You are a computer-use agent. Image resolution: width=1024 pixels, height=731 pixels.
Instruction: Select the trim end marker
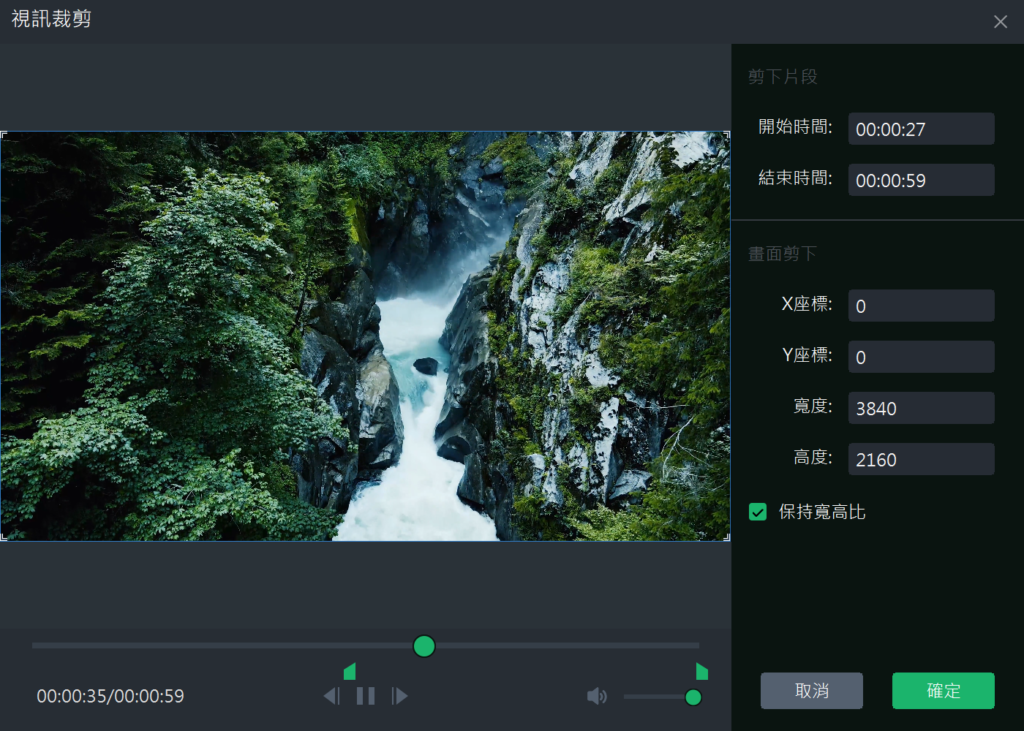coord(702,672)
